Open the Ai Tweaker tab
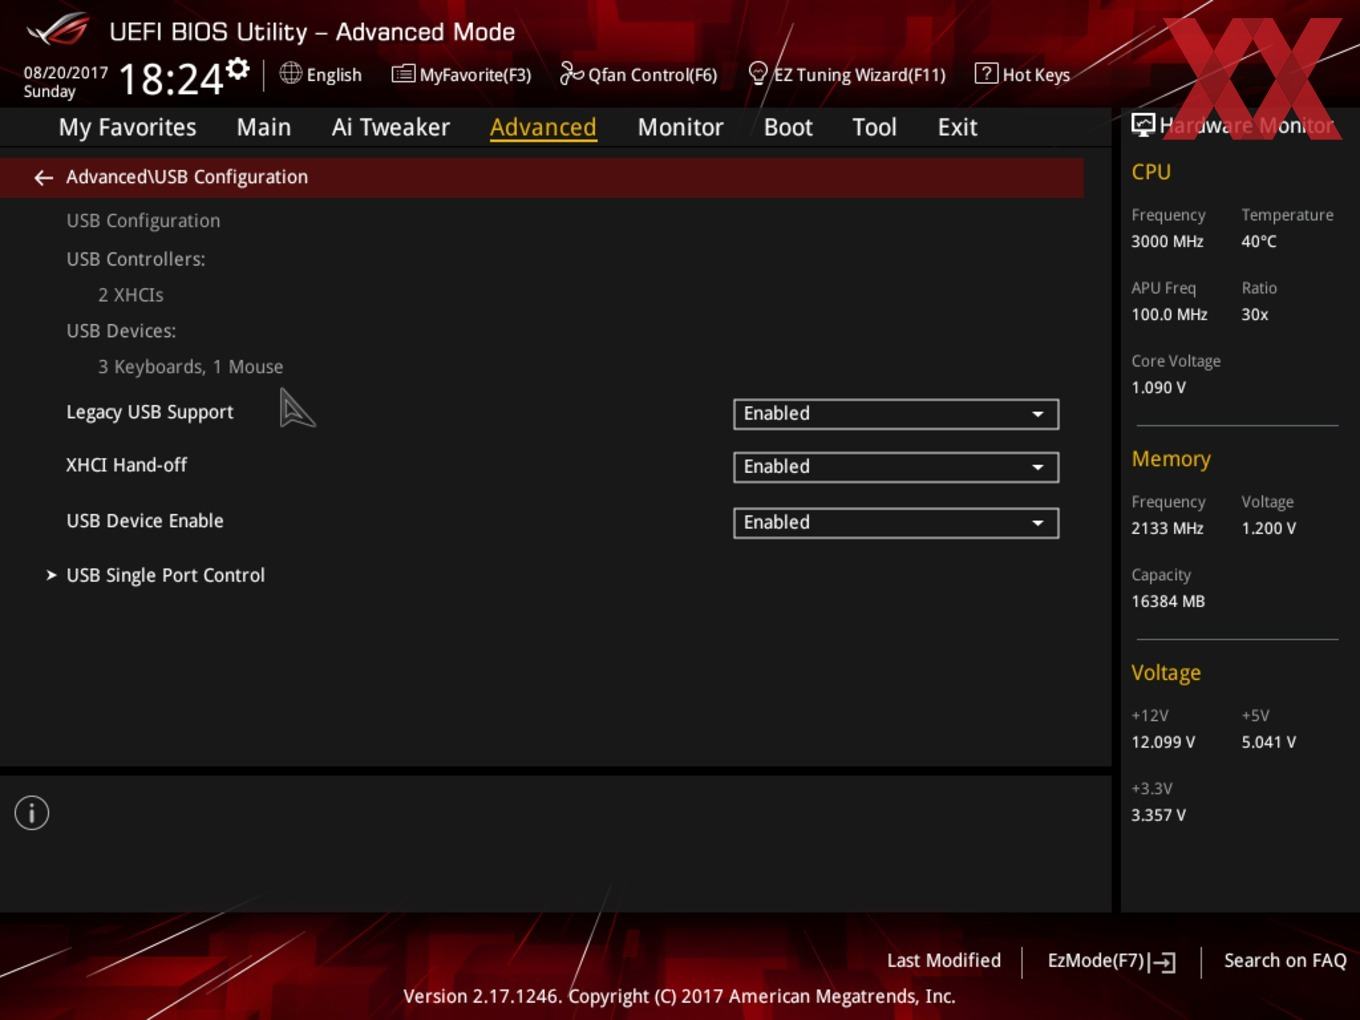This screenshot has width=1360, height=1020. tap(391, 127)
